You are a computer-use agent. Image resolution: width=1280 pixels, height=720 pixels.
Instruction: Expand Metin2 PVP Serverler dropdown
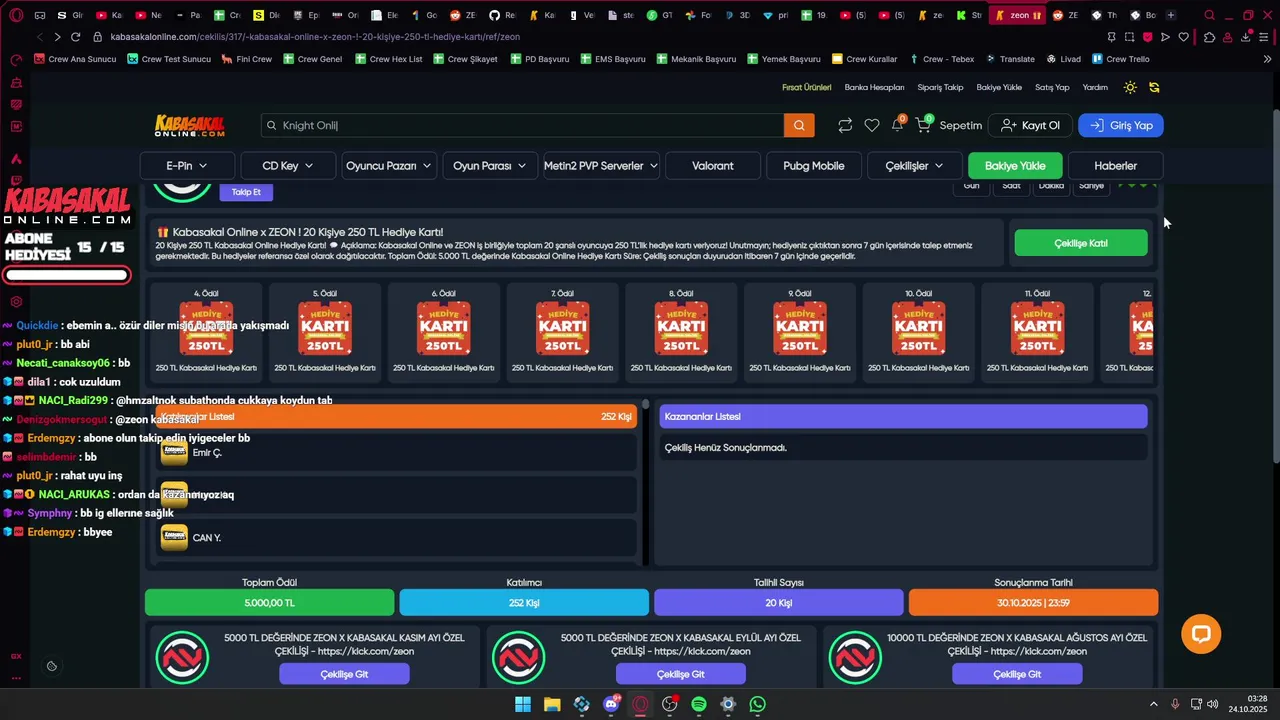tap(601, 166)
